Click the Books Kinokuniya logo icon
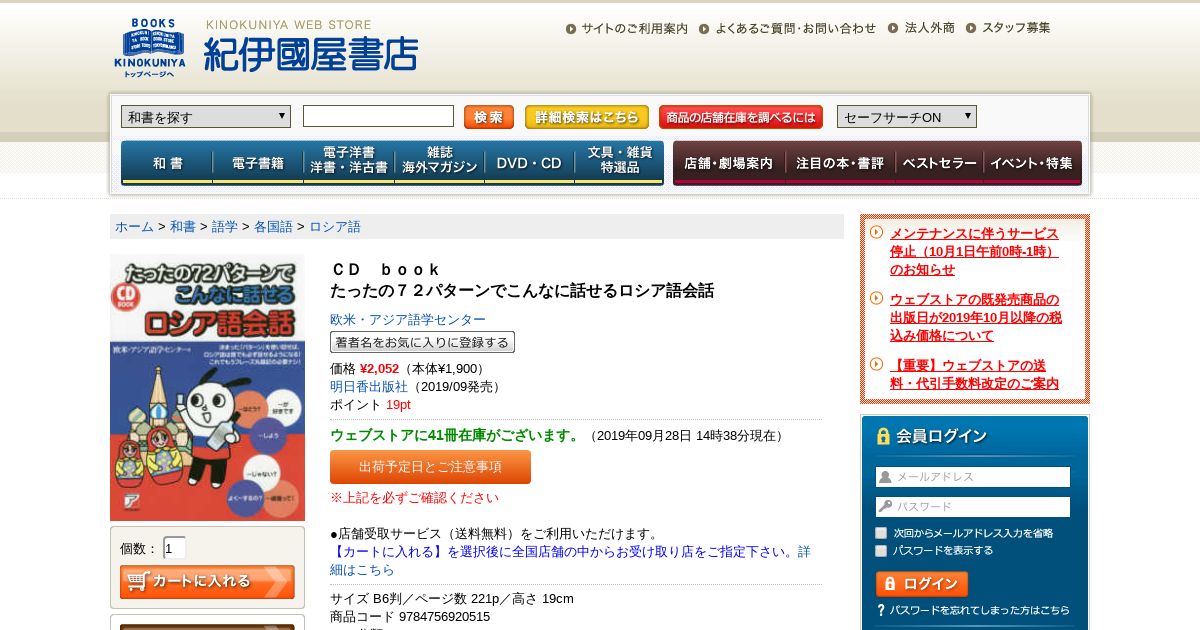The image size is (1200, 630). 149,48
